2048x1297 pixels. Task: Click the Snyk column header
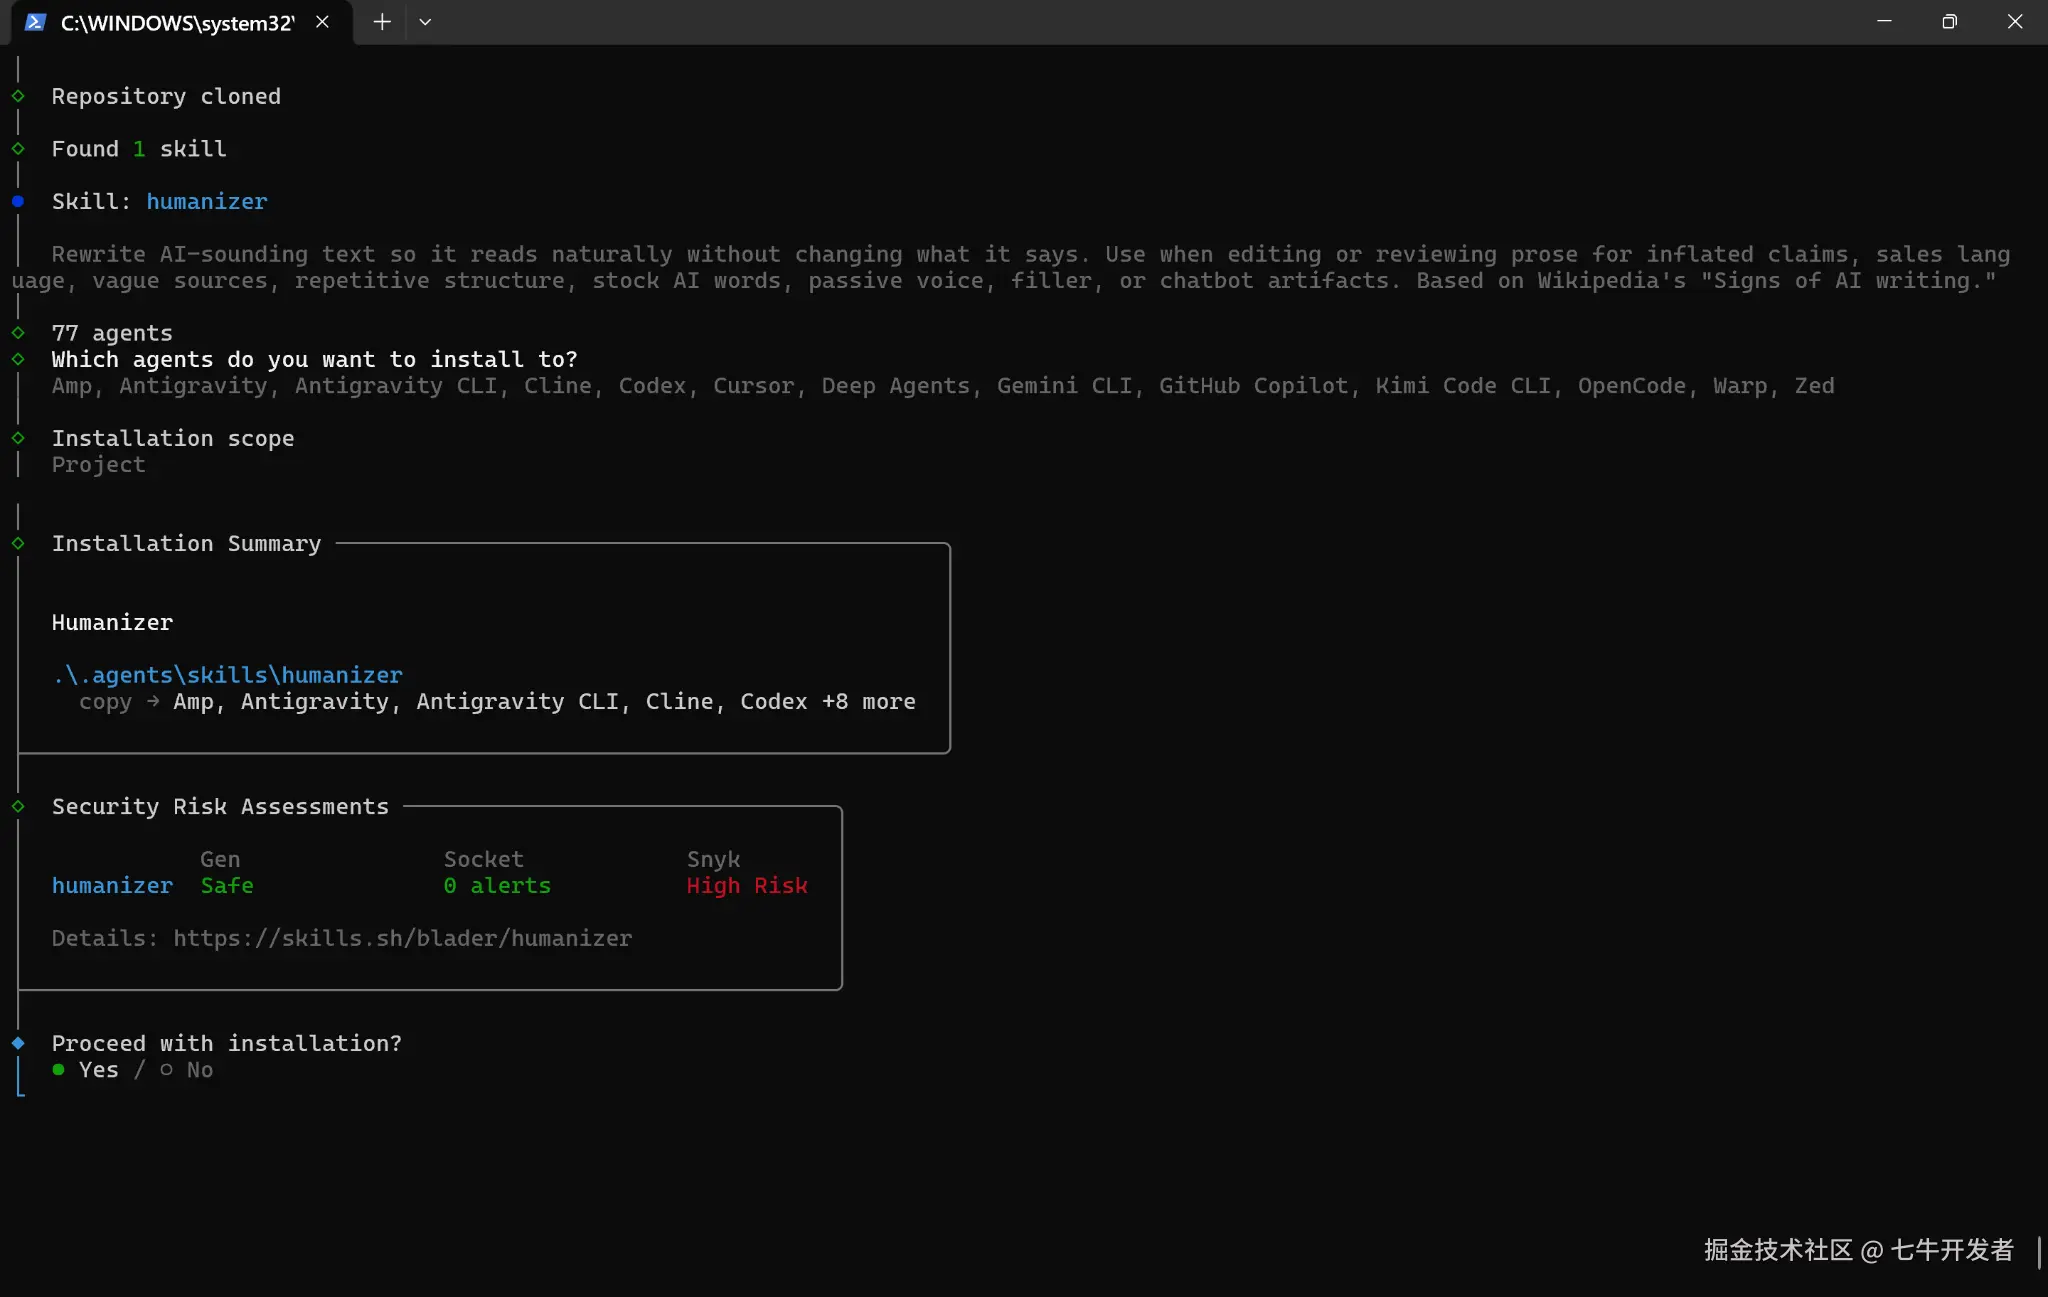[713, 859]
